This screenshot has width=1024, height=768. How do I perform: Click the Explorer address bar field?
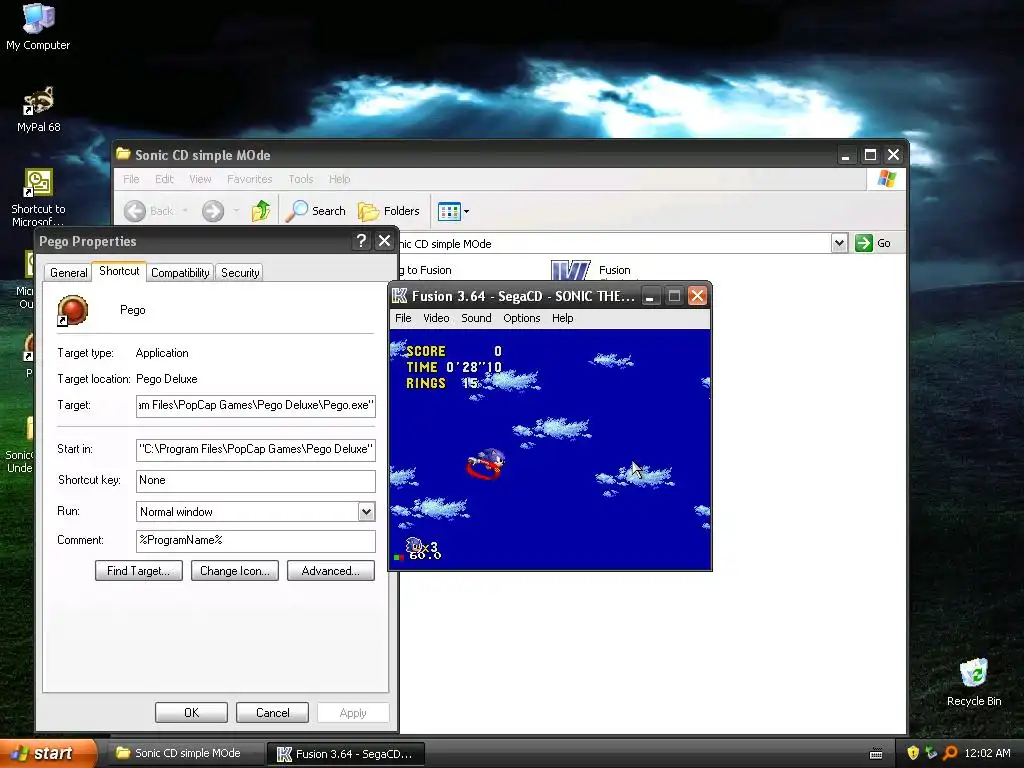pos(614,244)
